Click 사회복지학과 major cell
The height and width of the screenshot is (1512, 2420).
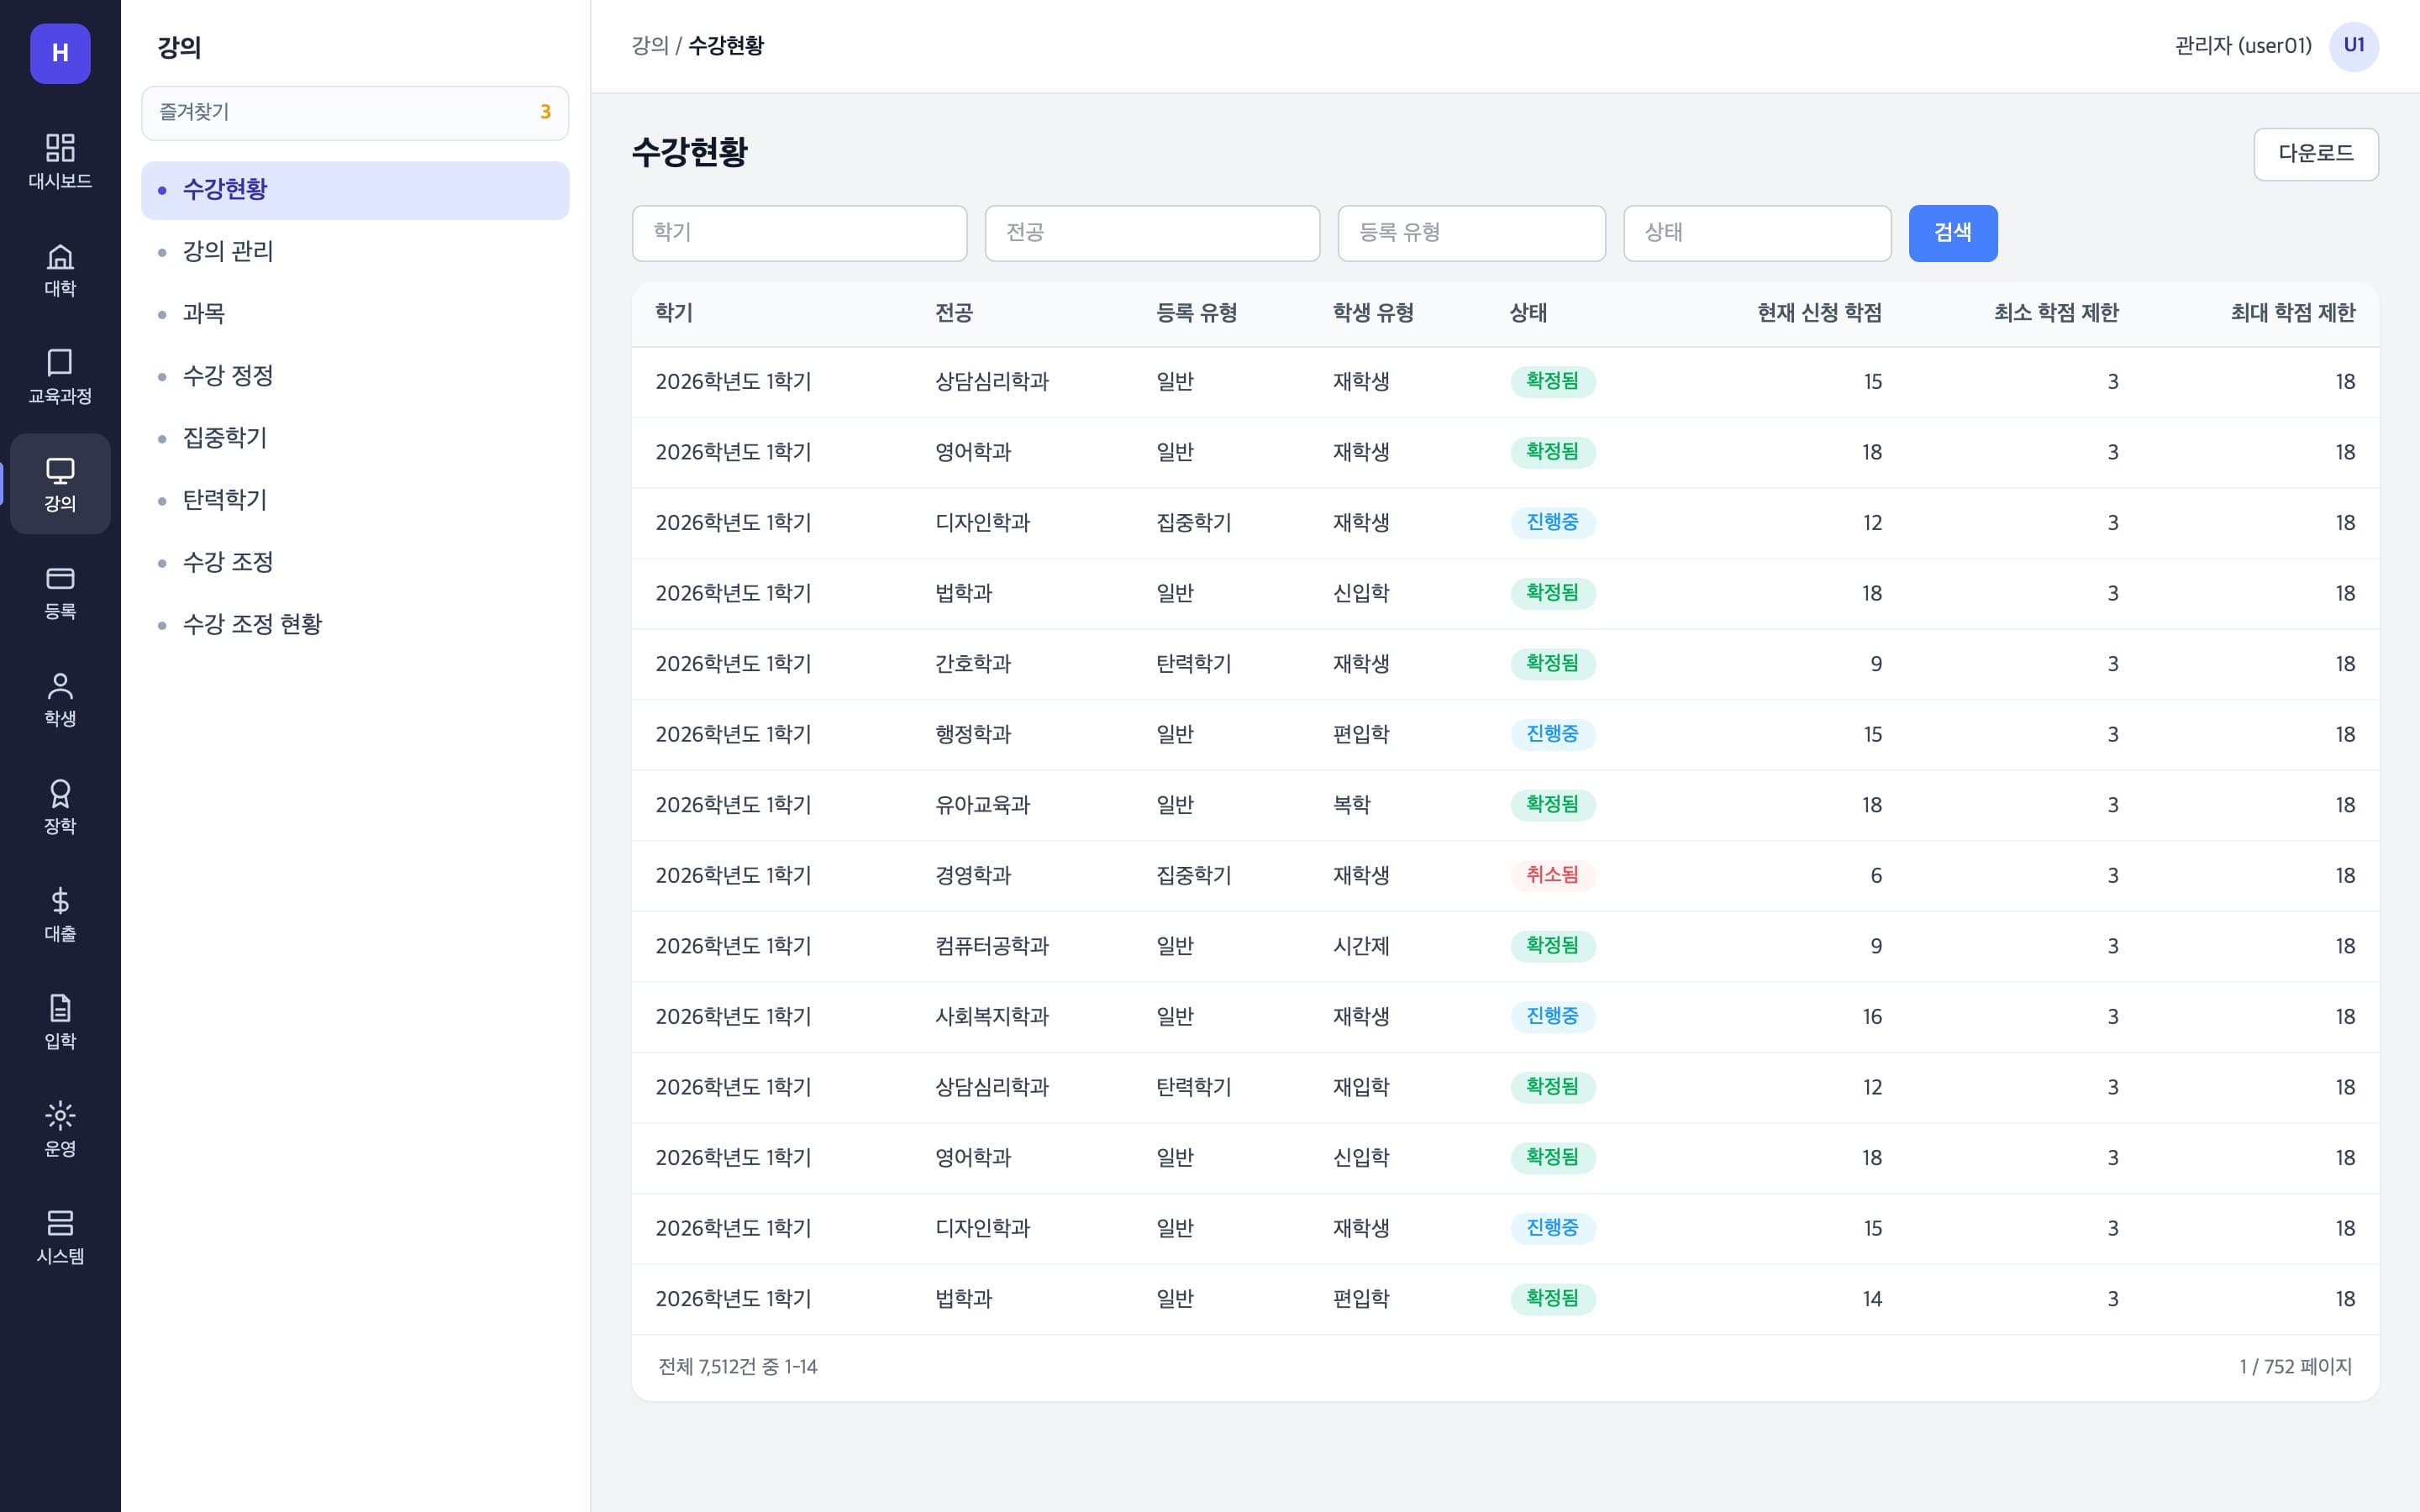[x=991, y=1017]
